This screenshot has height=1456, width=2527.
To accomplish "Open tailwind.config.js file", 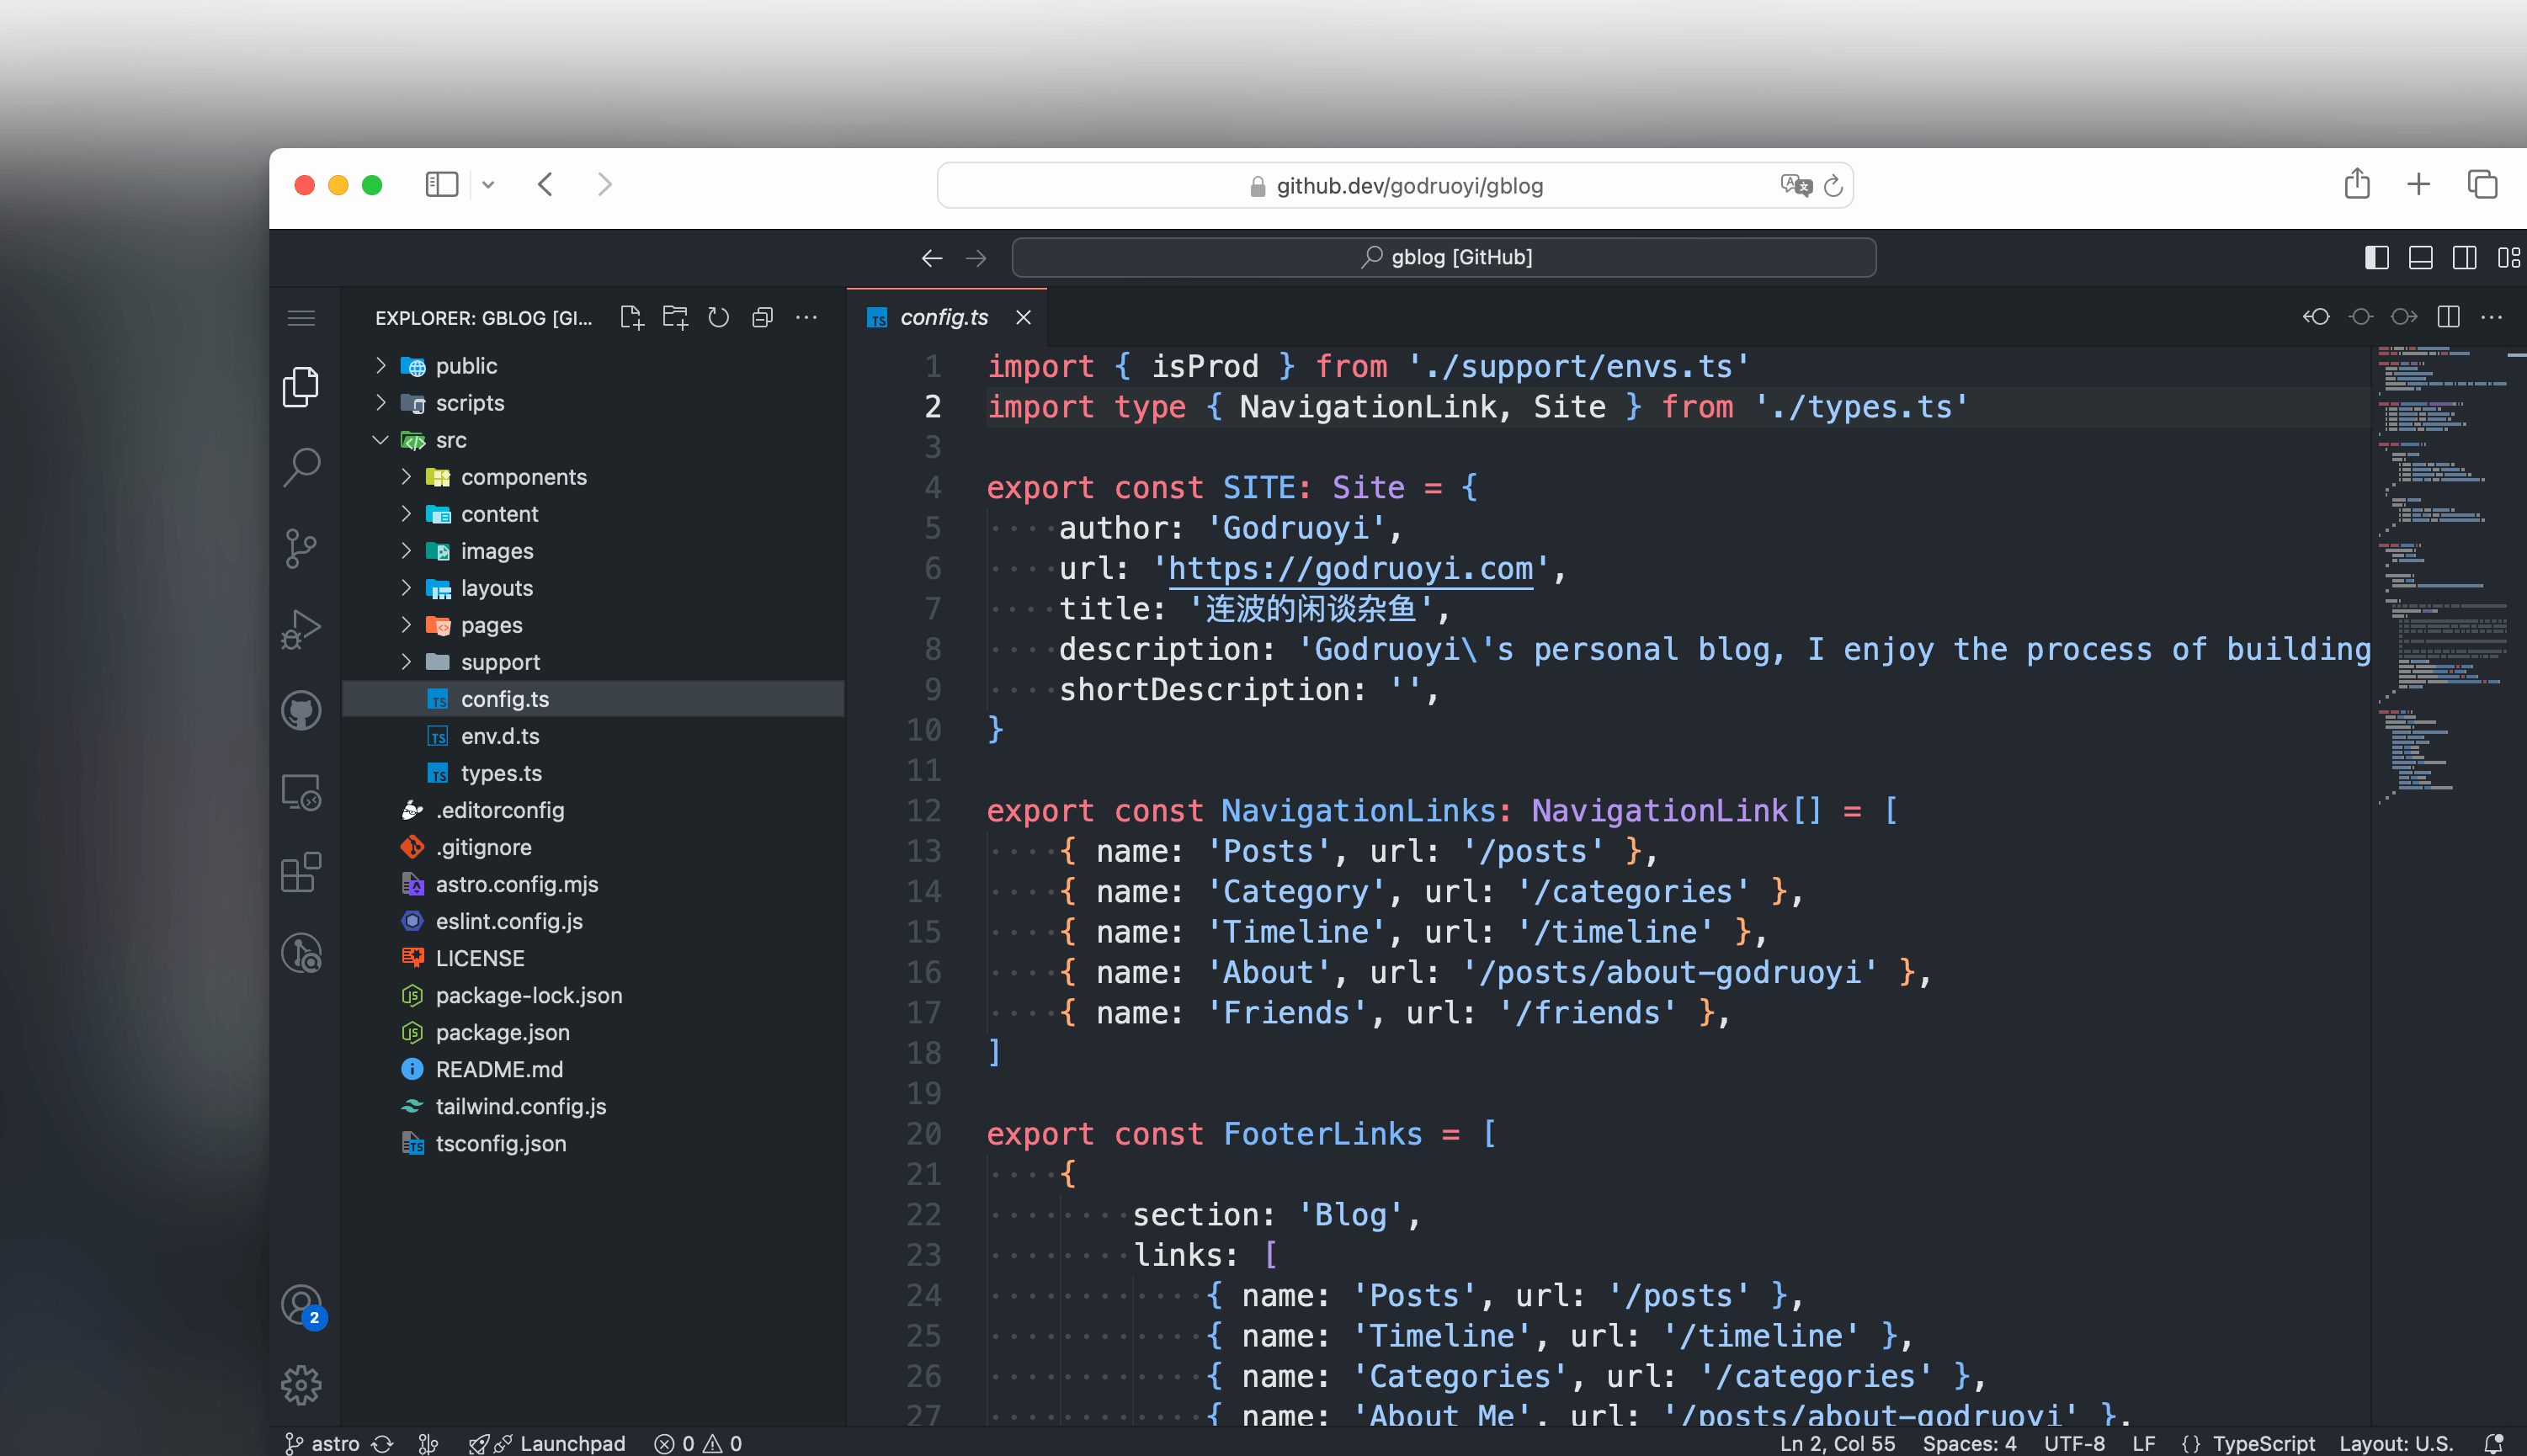I will click(594, 1106).
